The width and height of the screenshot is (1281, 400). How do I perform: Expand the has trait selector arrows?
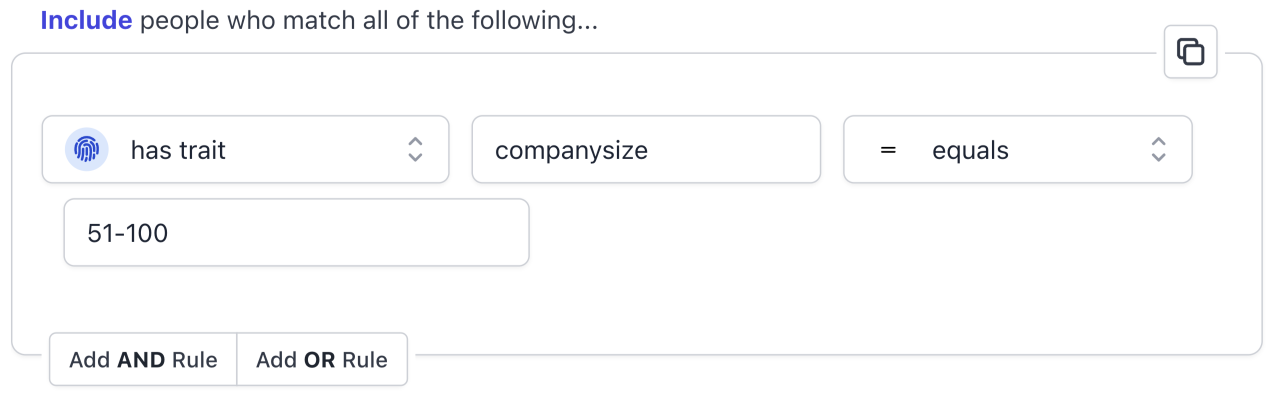click(x=416, y=150)
